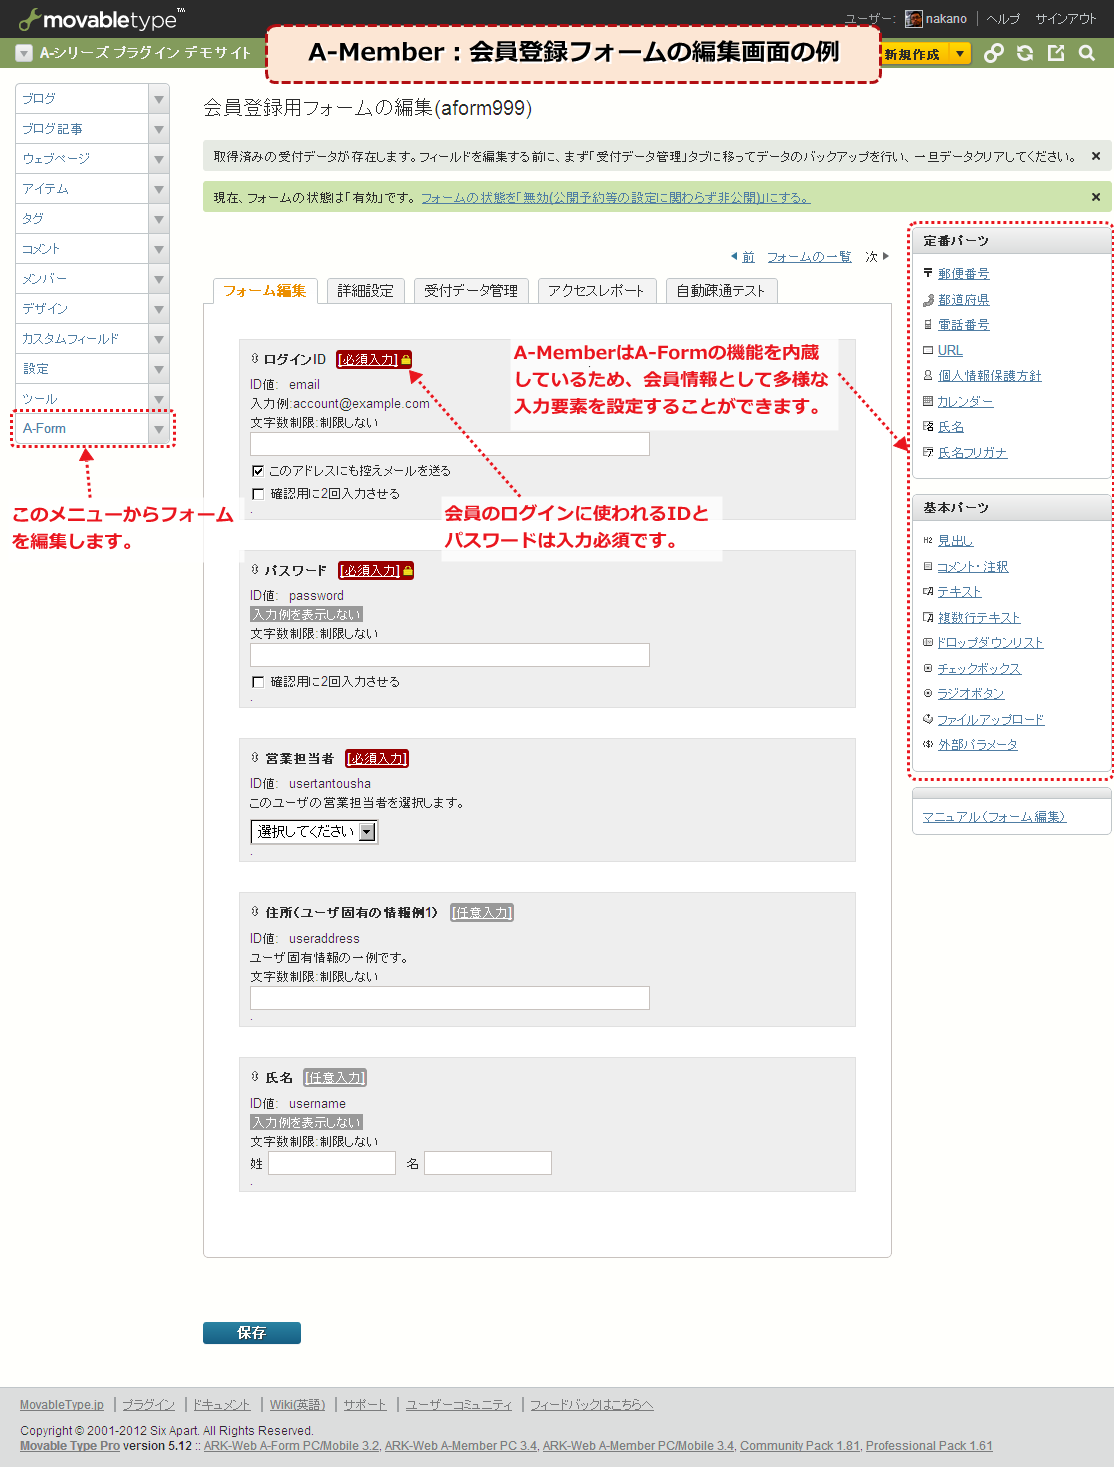Open the 選択してください sales rep dropdown

(x=314, y=832)
